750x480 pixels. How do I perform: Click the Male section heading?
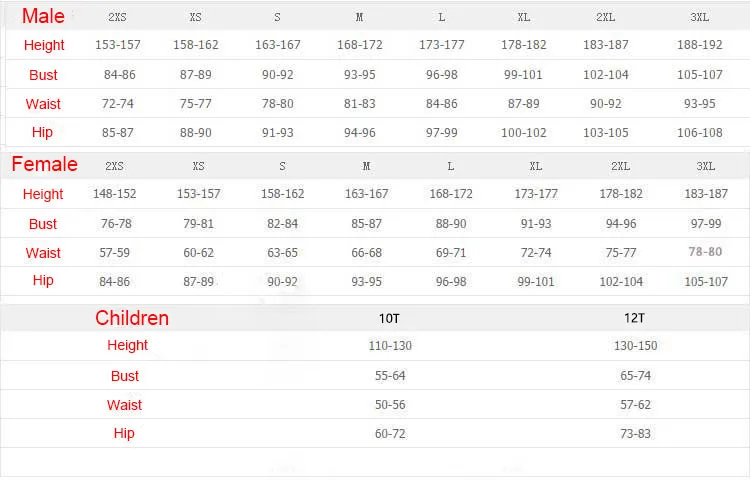click(43, 16)
